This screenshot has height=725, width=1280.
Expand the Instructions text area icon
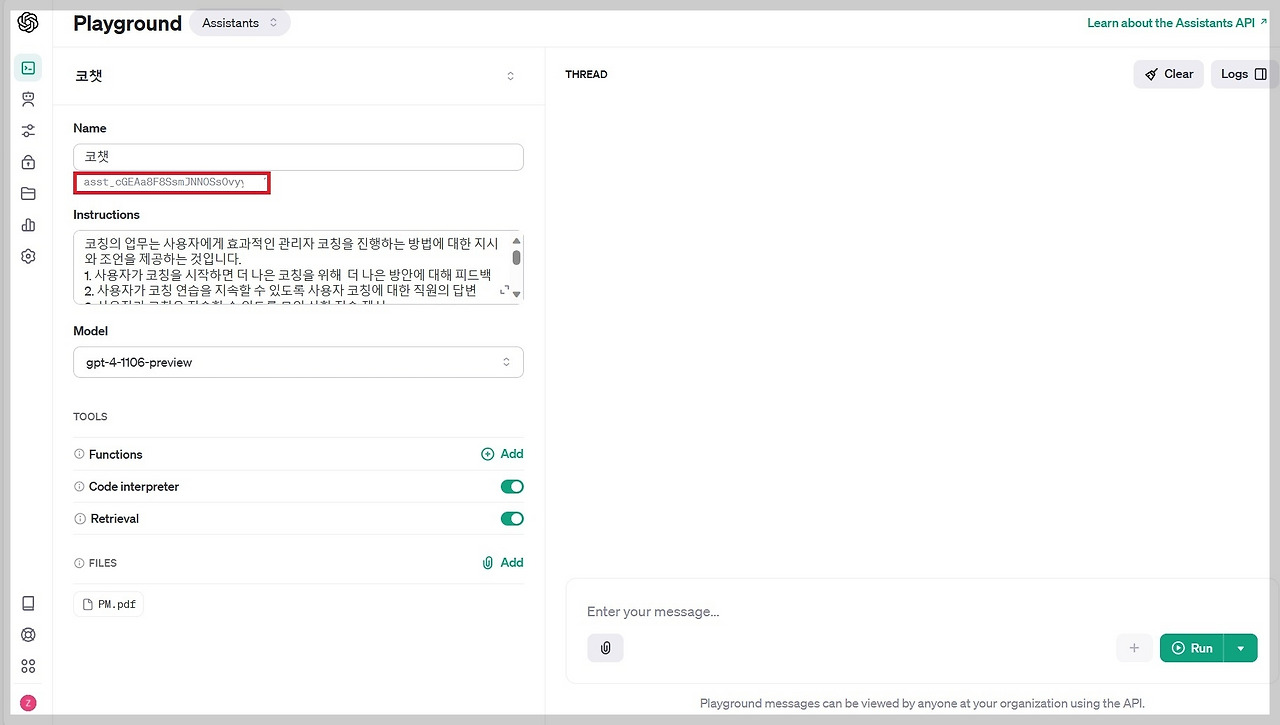click(x=504, y=291)
